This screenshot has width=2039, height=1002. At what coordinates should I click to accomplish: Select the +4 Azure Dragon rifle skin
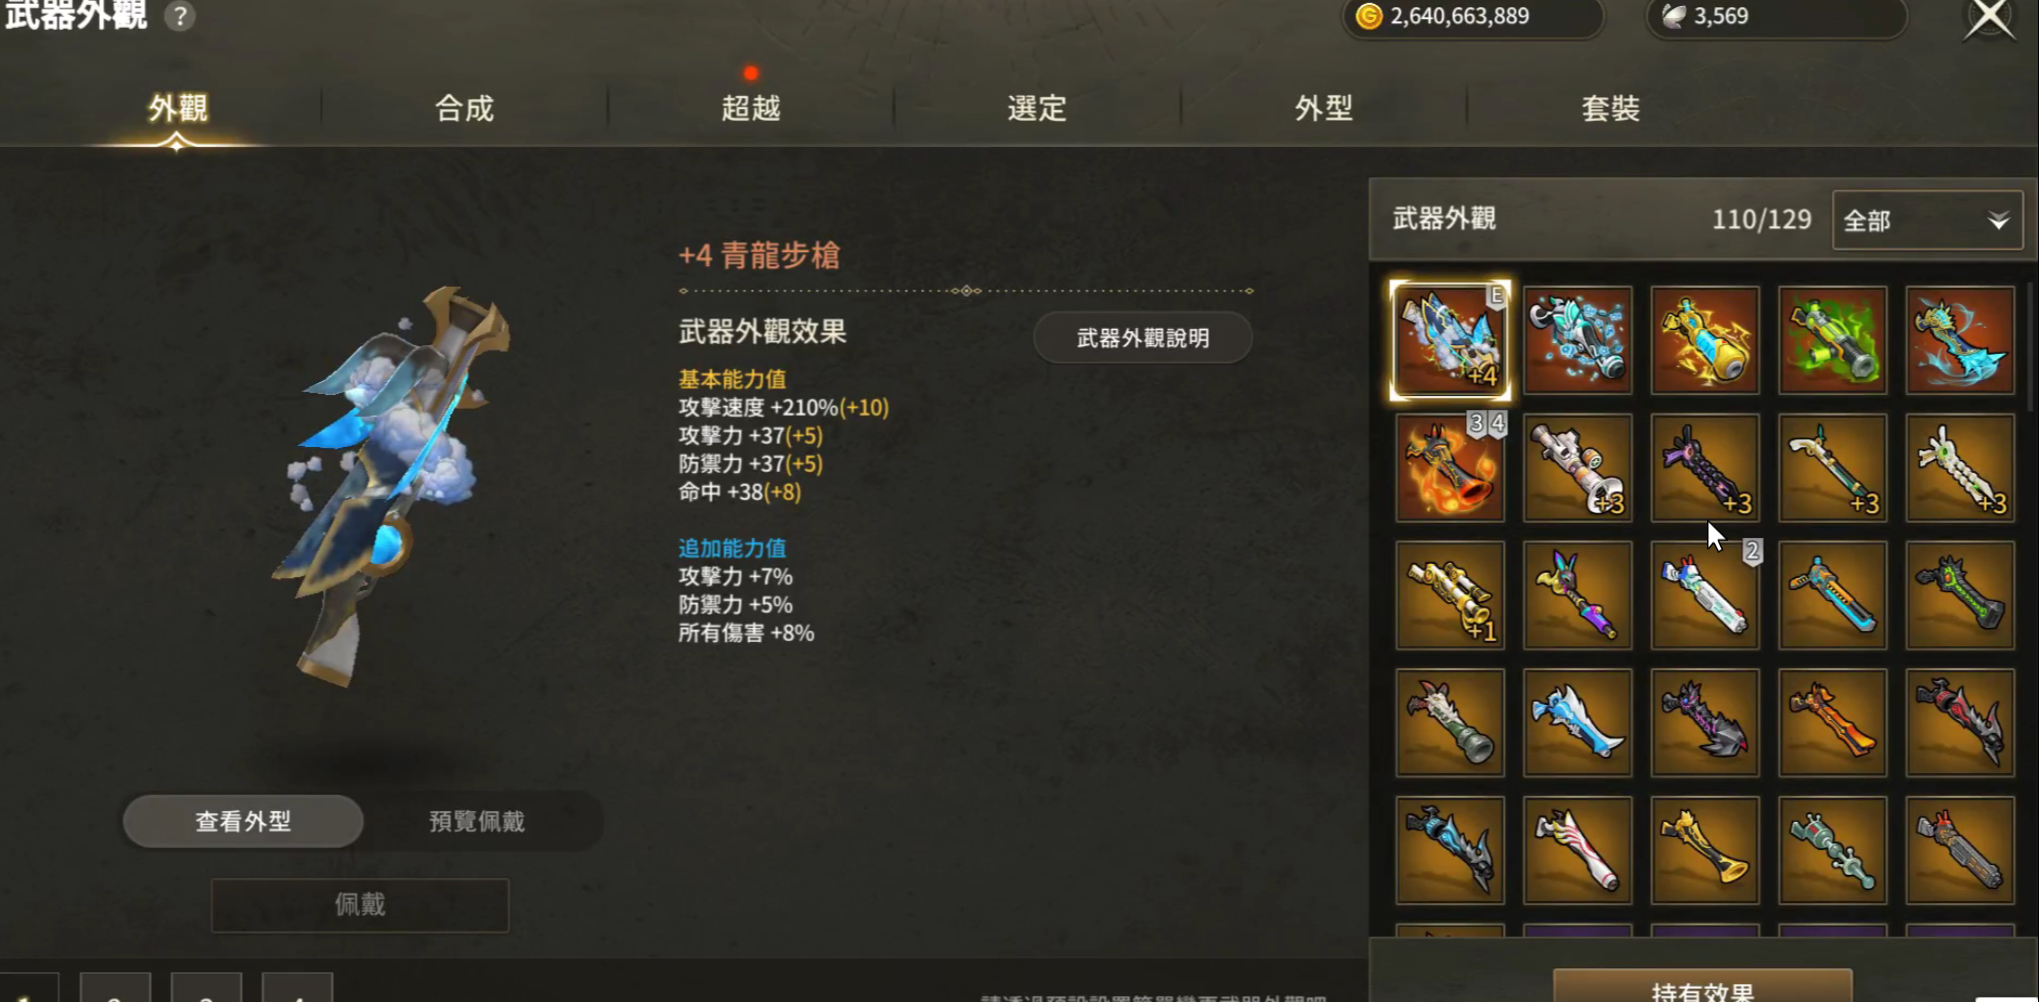(1450, 340)
